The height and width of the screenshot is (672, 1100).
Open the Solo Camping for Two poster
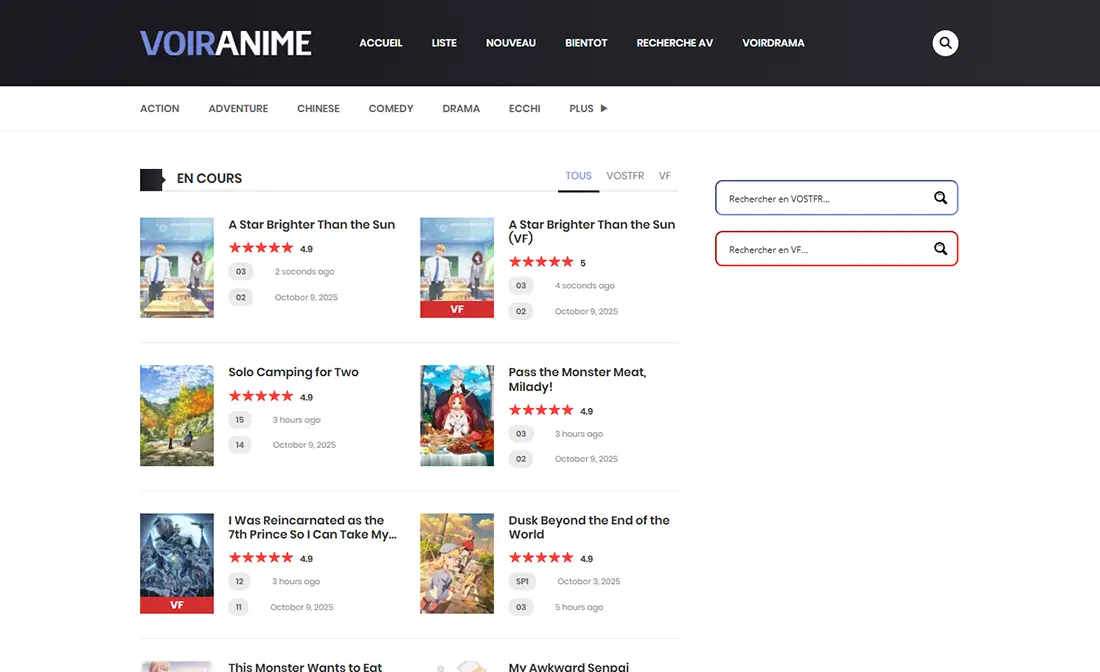click(x=177, y=415)
